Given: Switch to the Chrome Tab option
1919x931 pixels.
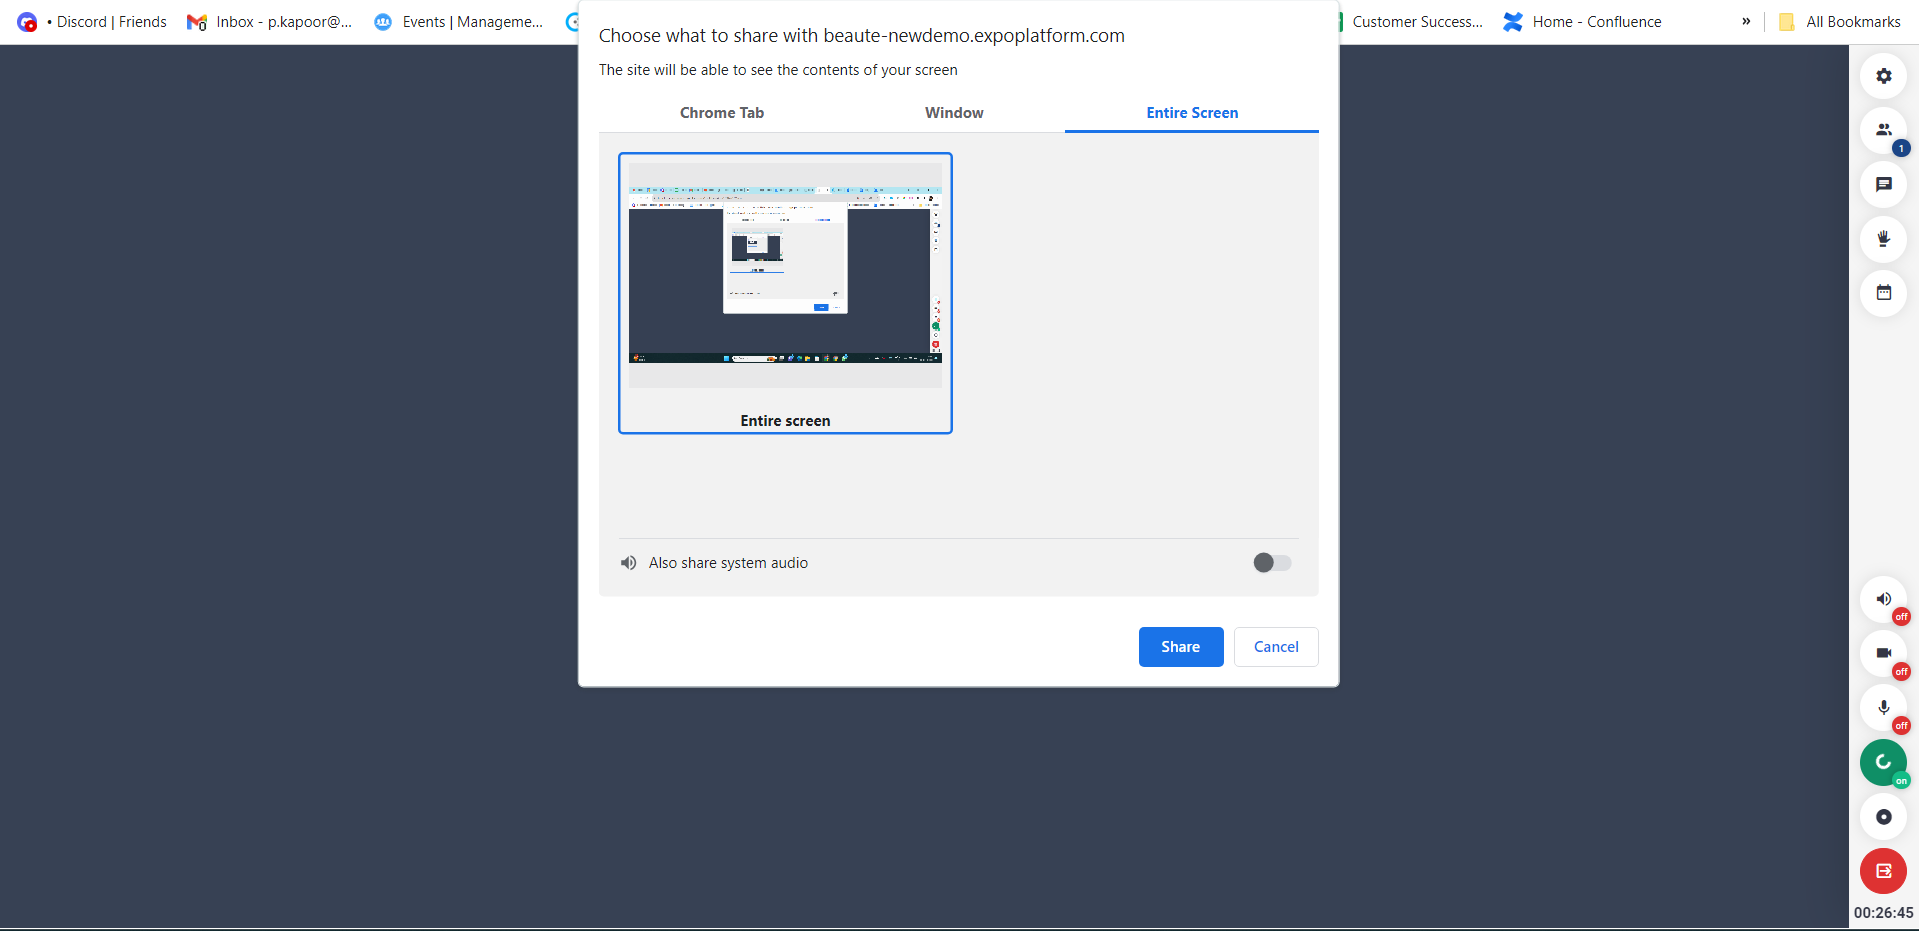Looking at the screenshot, I should click(722, 113).
